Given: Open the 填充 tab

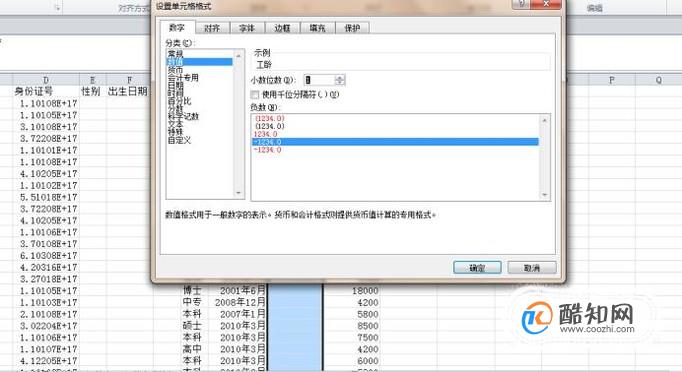Looking at the screenshot, I should (x=318, y=28).
